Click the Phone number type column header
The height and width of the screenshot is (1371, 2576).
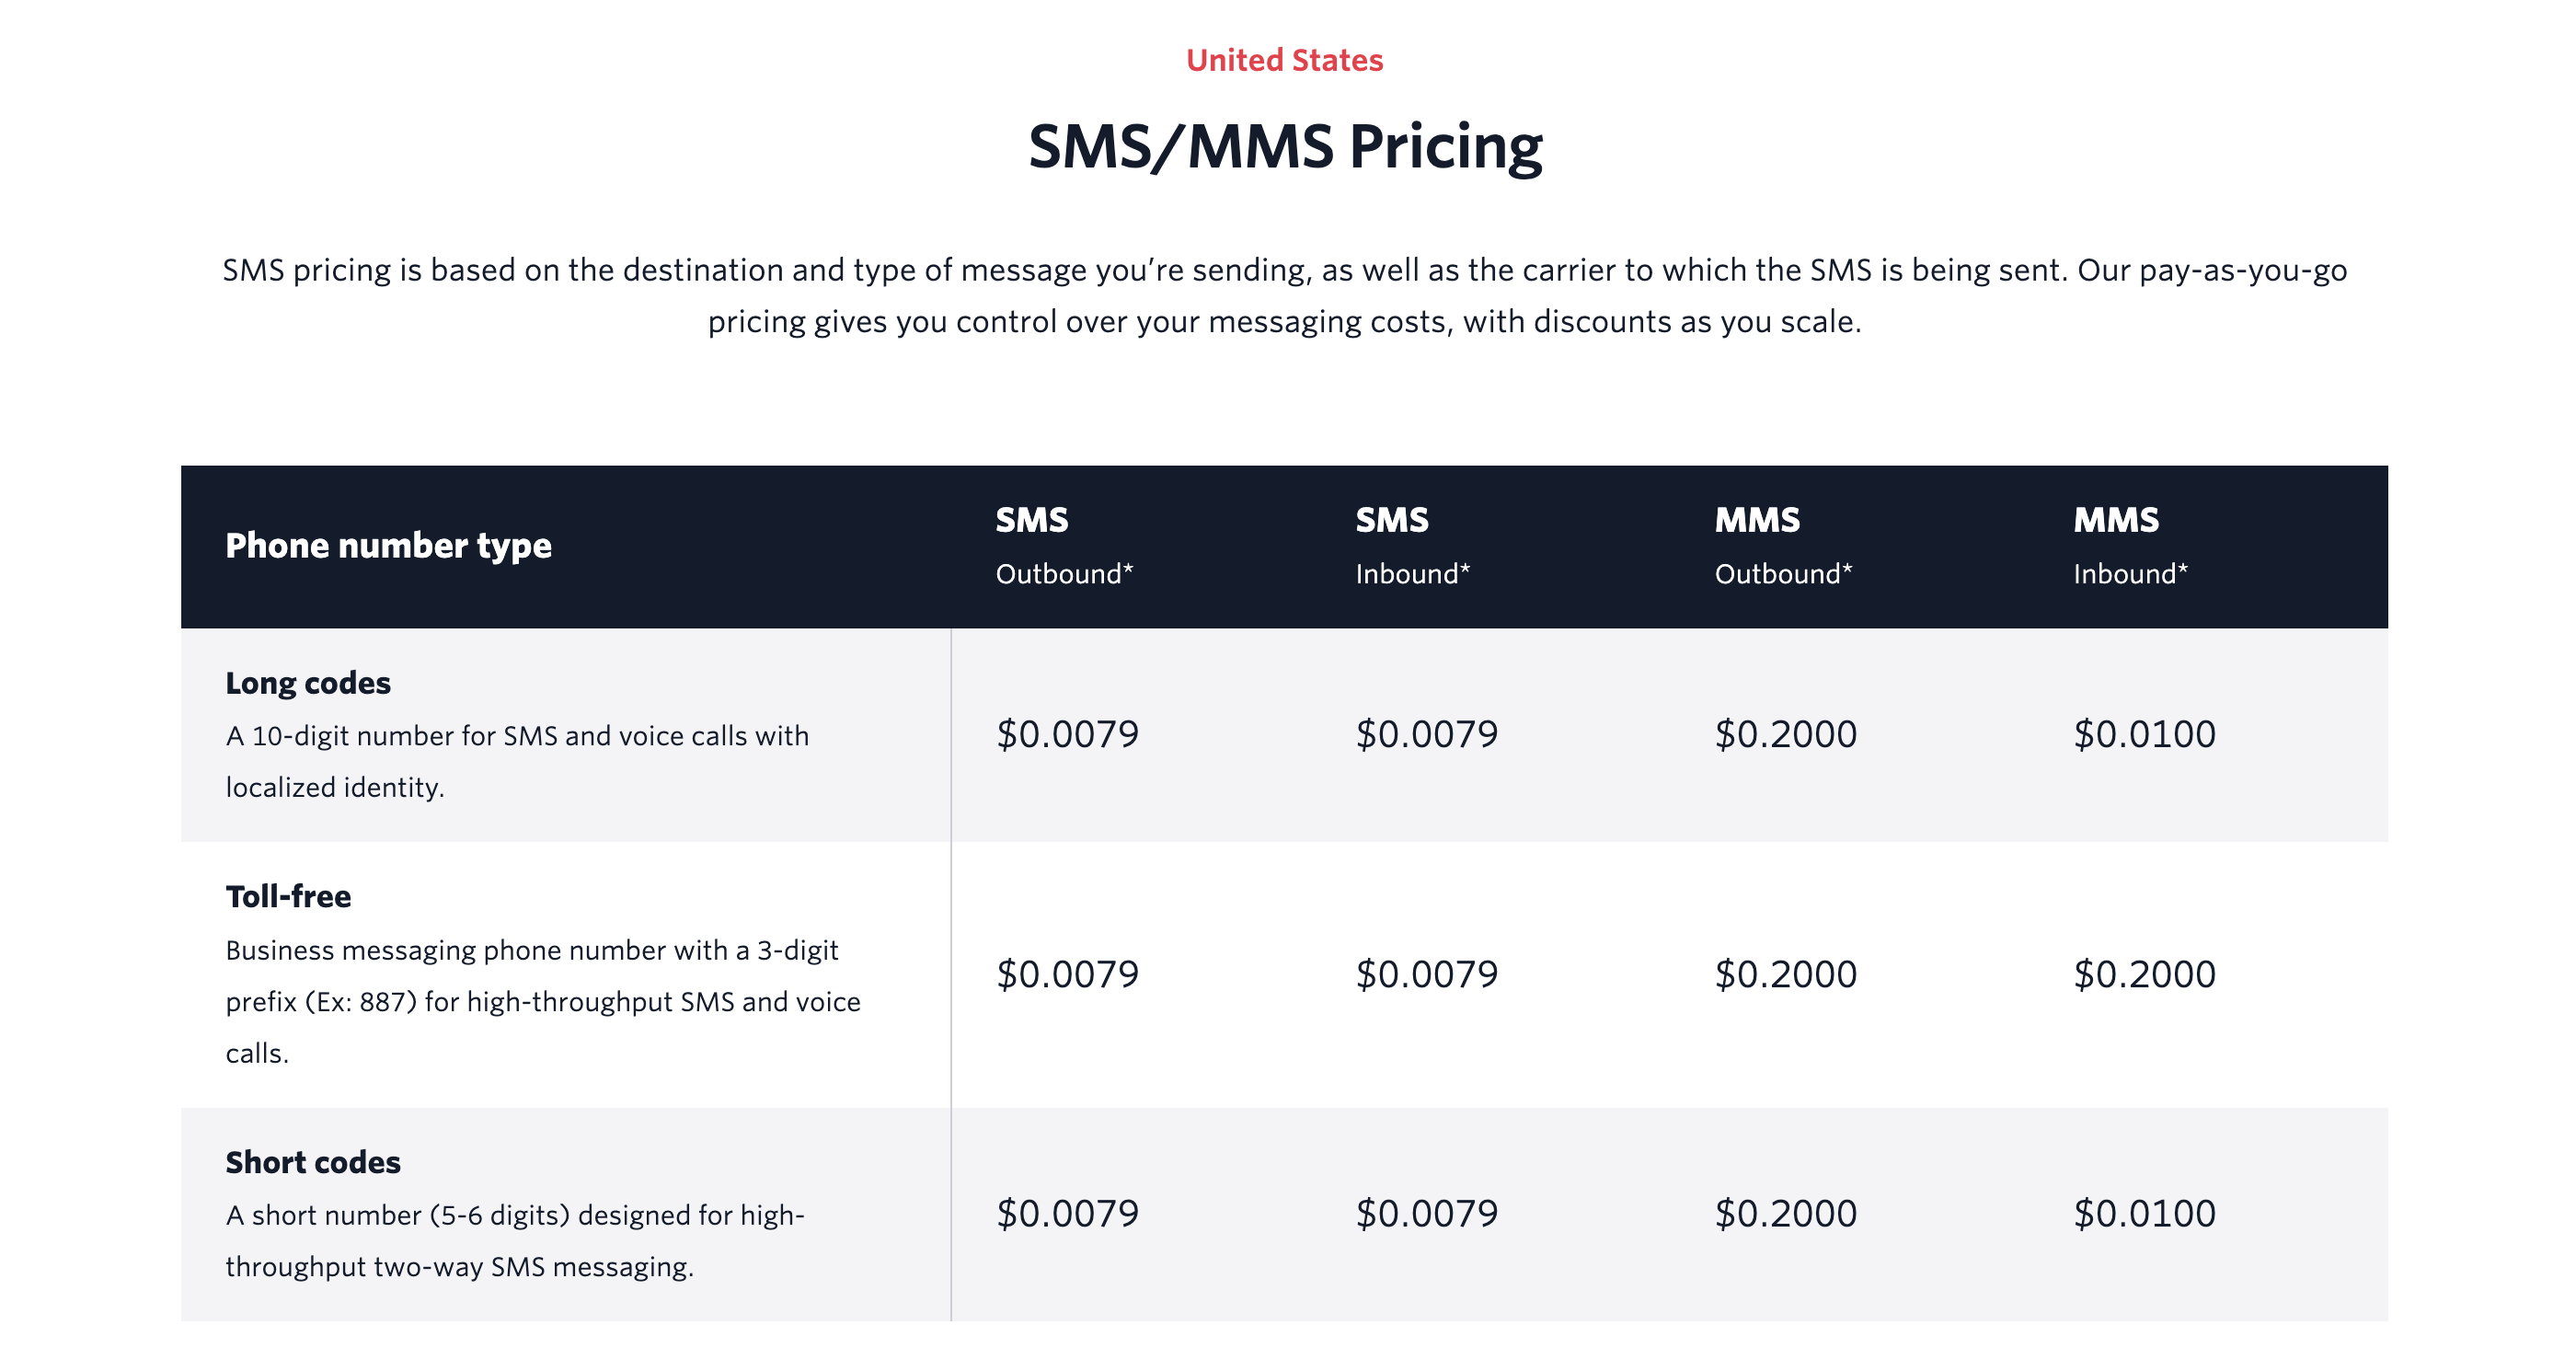tap(388, 546)
